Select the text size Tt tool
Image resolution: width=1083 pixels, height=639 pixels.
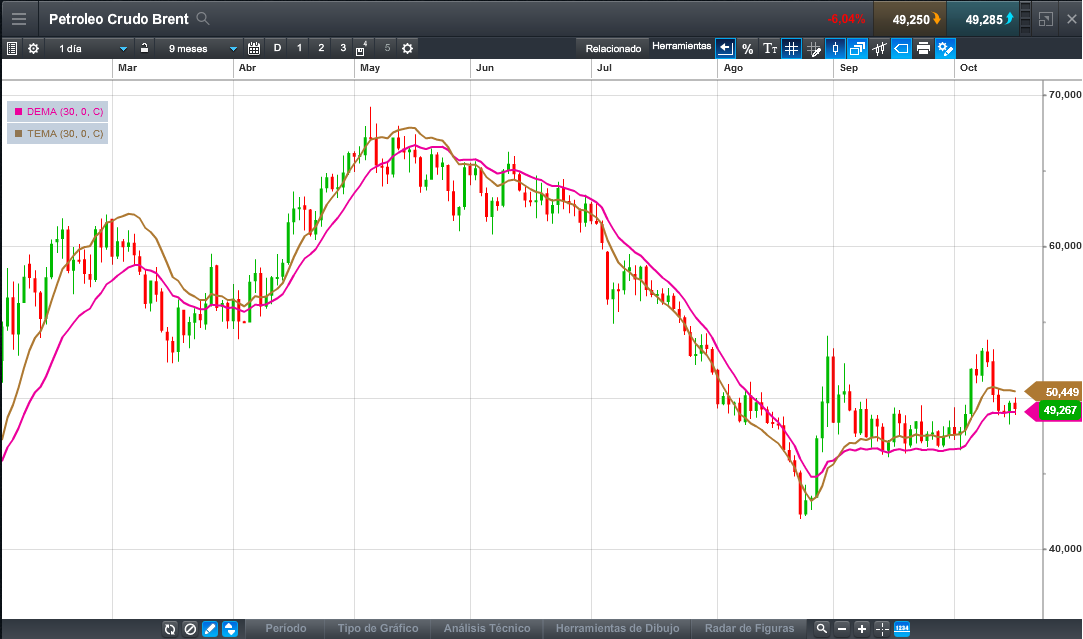coord(769,48)
